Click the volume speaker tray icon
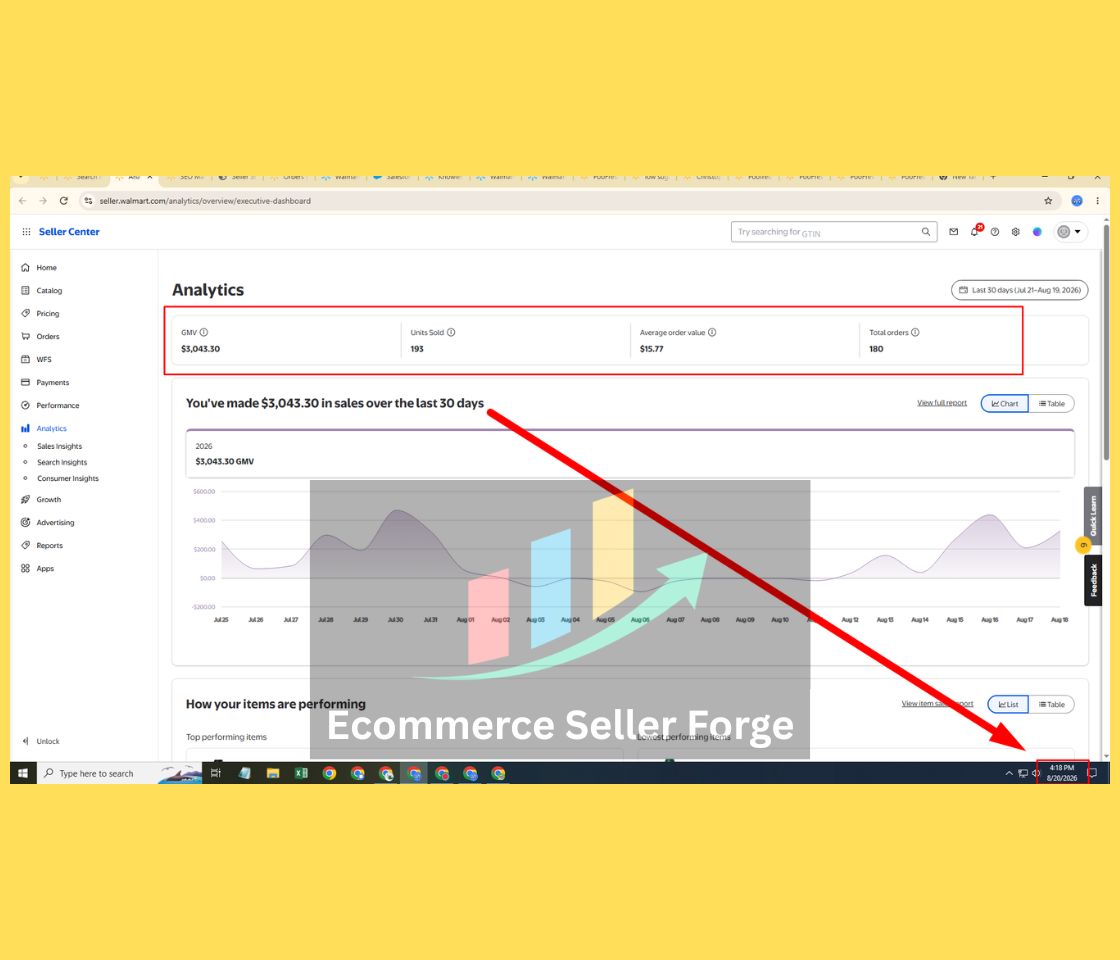The width and height of the screenshot is (1120, 960). (x=1036, y=774)
